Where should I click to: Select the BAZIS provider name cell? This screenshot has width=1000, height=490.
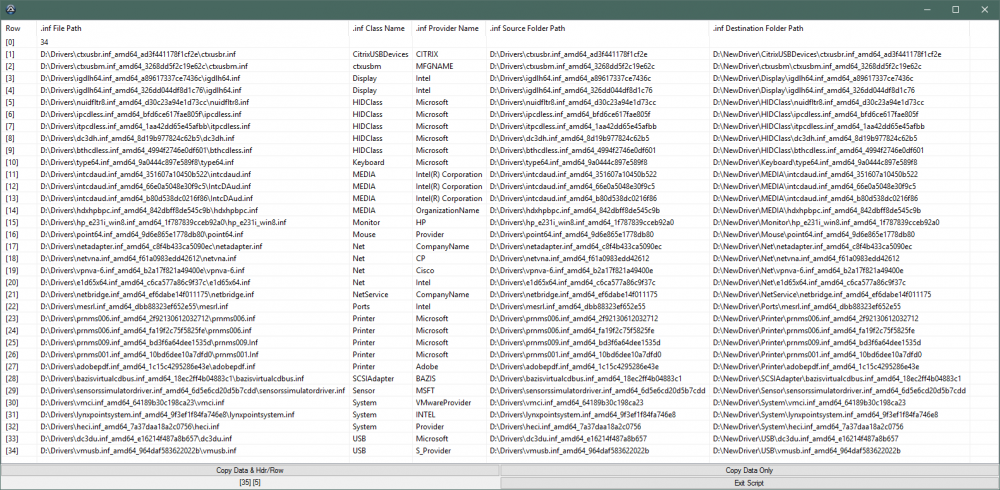[425, 379]
